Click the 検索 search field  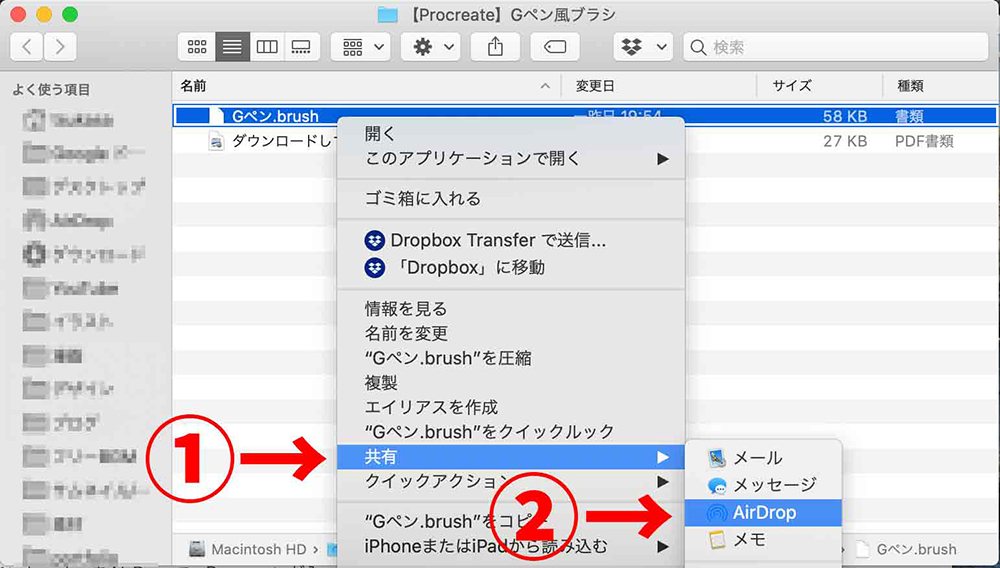click(x=835, y=47)
